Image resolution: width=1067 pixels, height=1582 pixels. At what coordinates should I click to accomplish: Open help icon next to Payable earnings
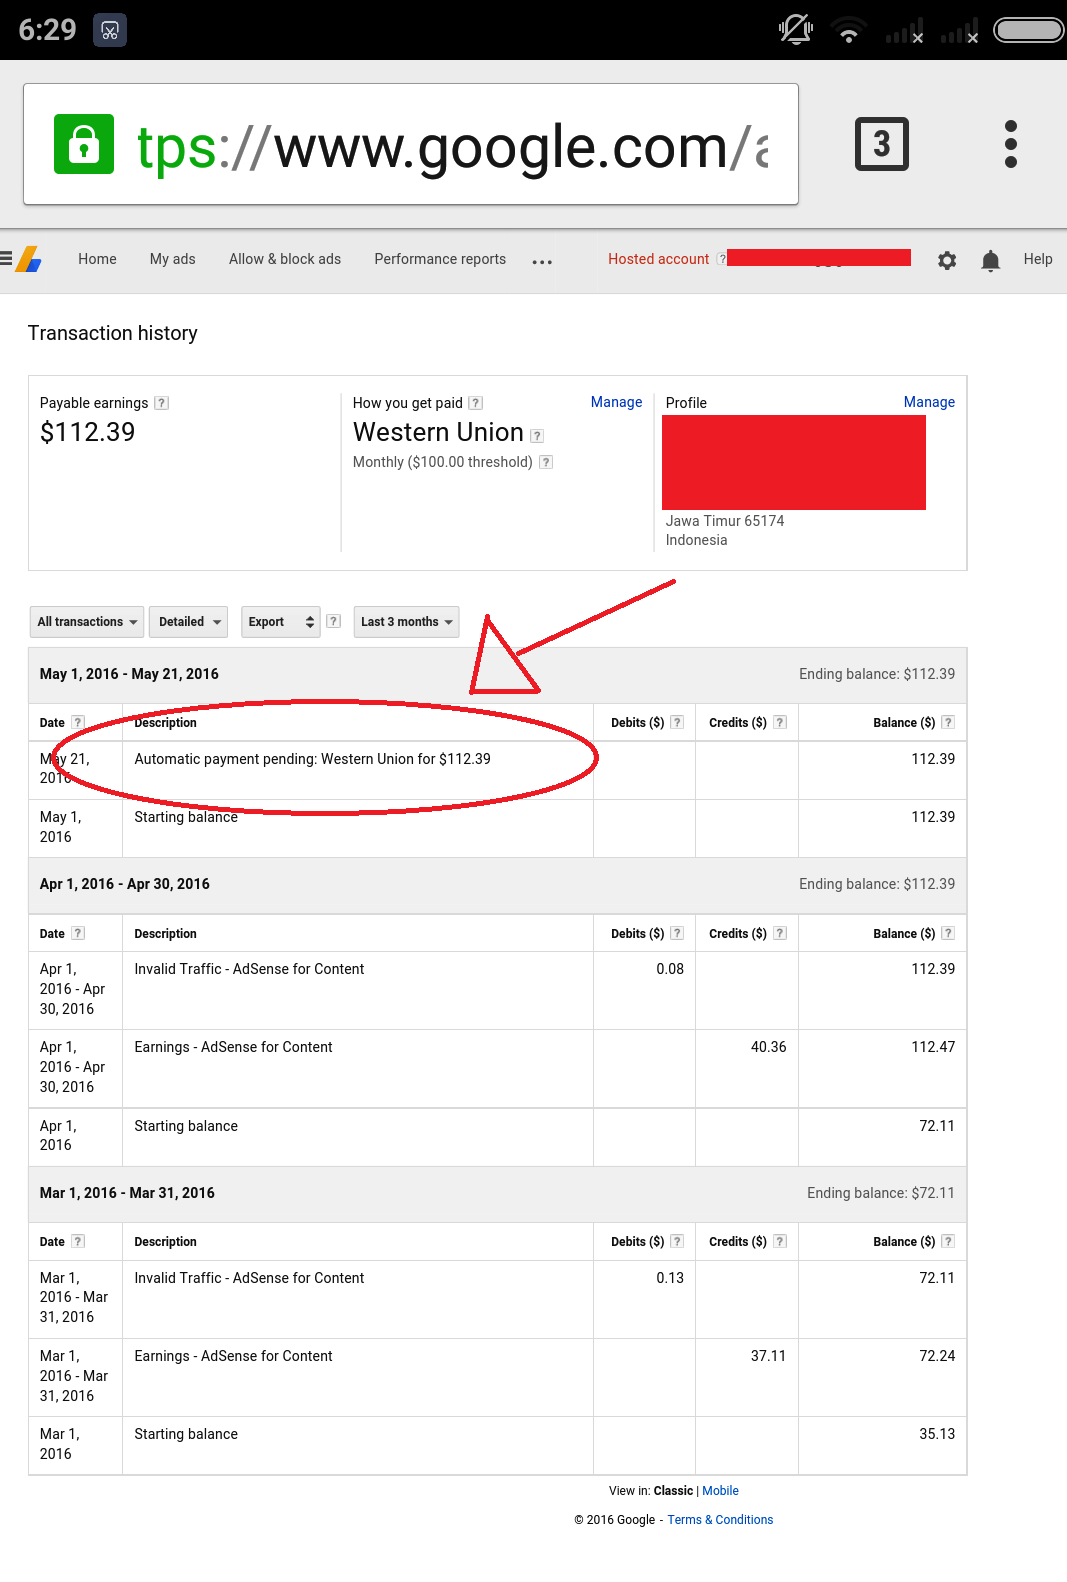(162, 403)
